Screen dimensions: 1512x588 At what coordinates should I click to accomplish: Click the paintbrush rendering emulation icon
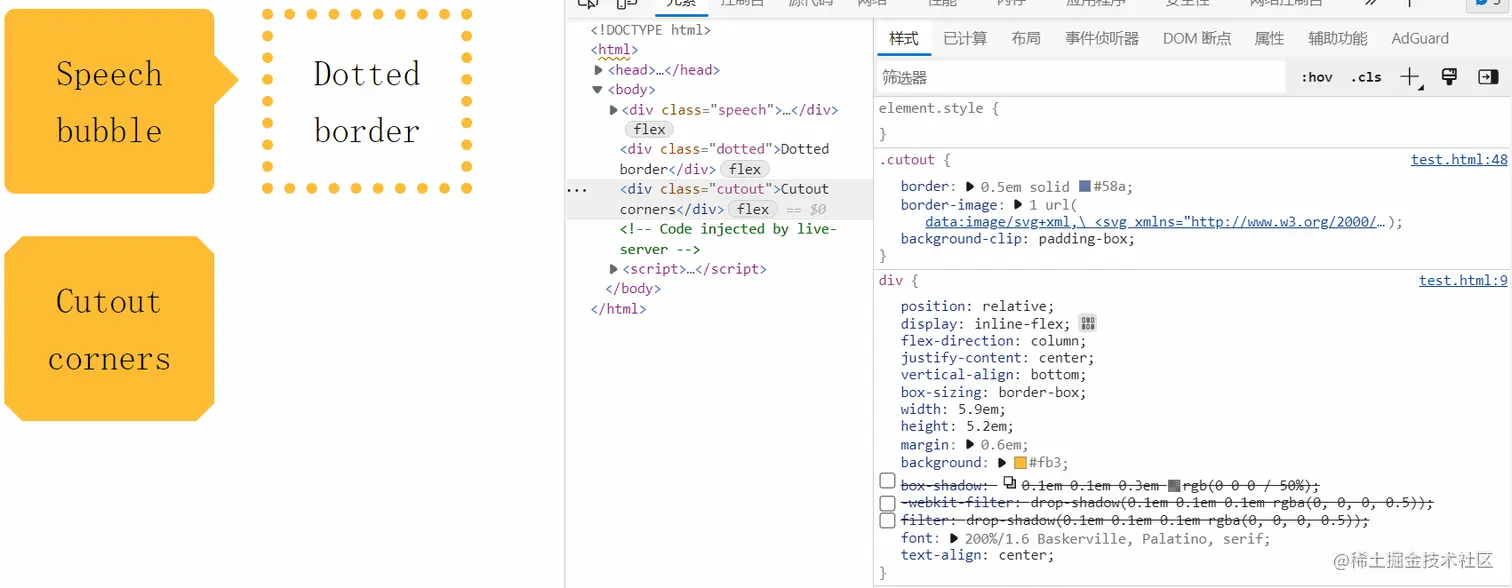pos(1448,77)
